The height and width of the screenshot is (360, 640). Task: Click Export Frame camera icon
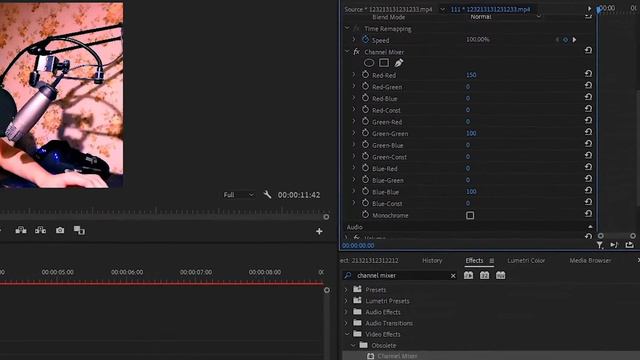[x=60, y=230]
